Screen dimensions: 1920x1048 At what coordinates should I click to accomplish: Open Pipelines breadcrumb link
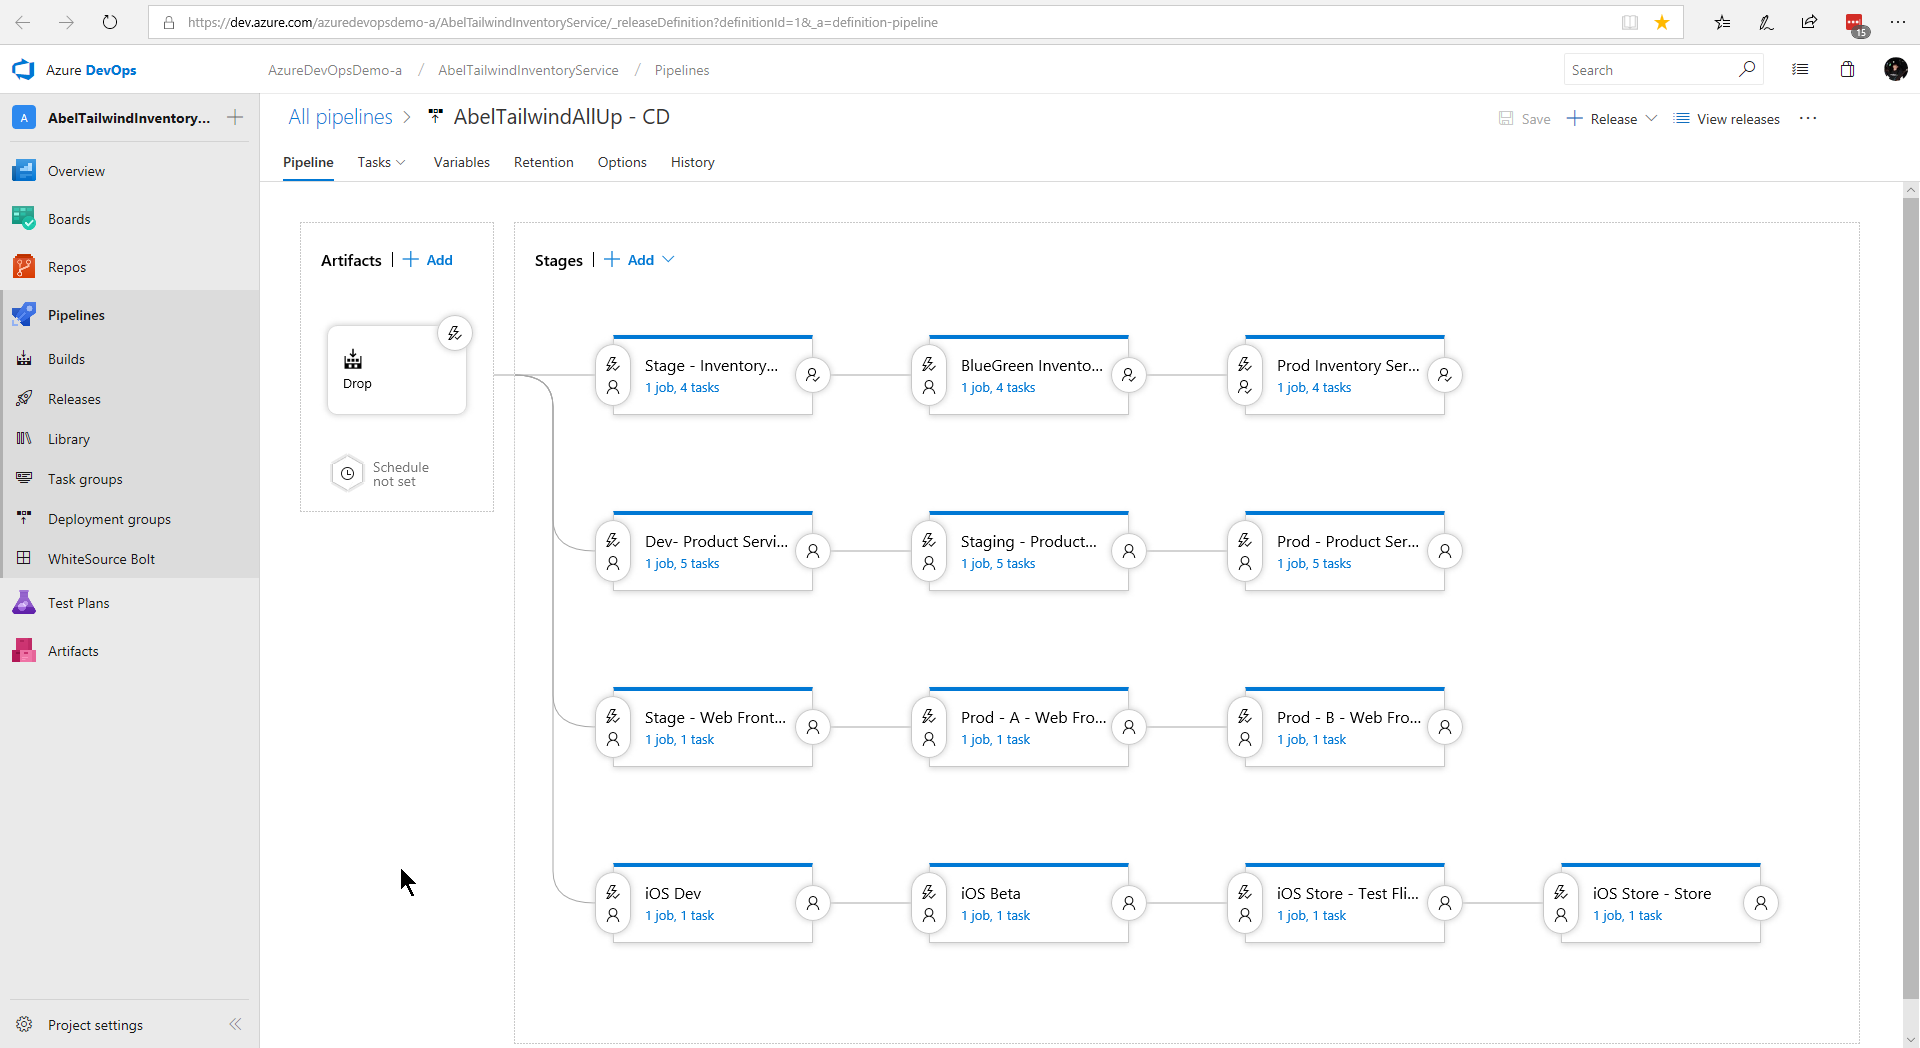[682, 70]
